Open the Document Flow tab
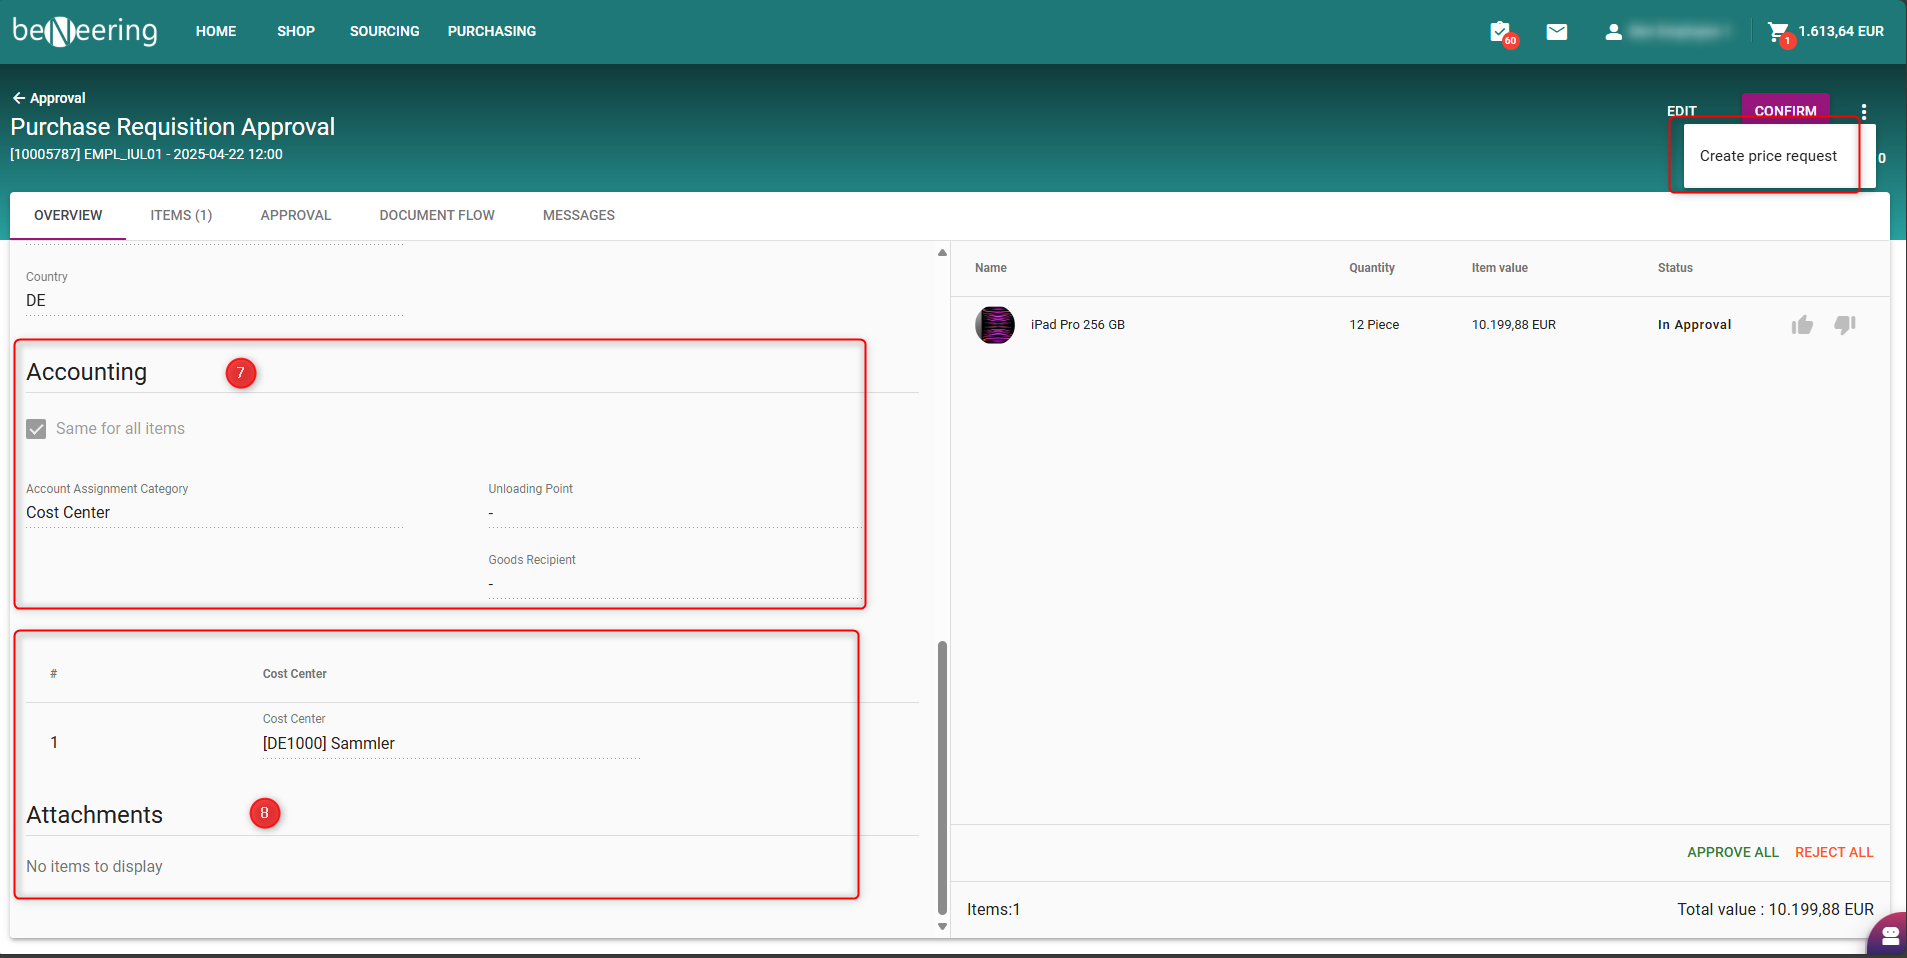The image size is (1907, 958). [x=436, y=215]
